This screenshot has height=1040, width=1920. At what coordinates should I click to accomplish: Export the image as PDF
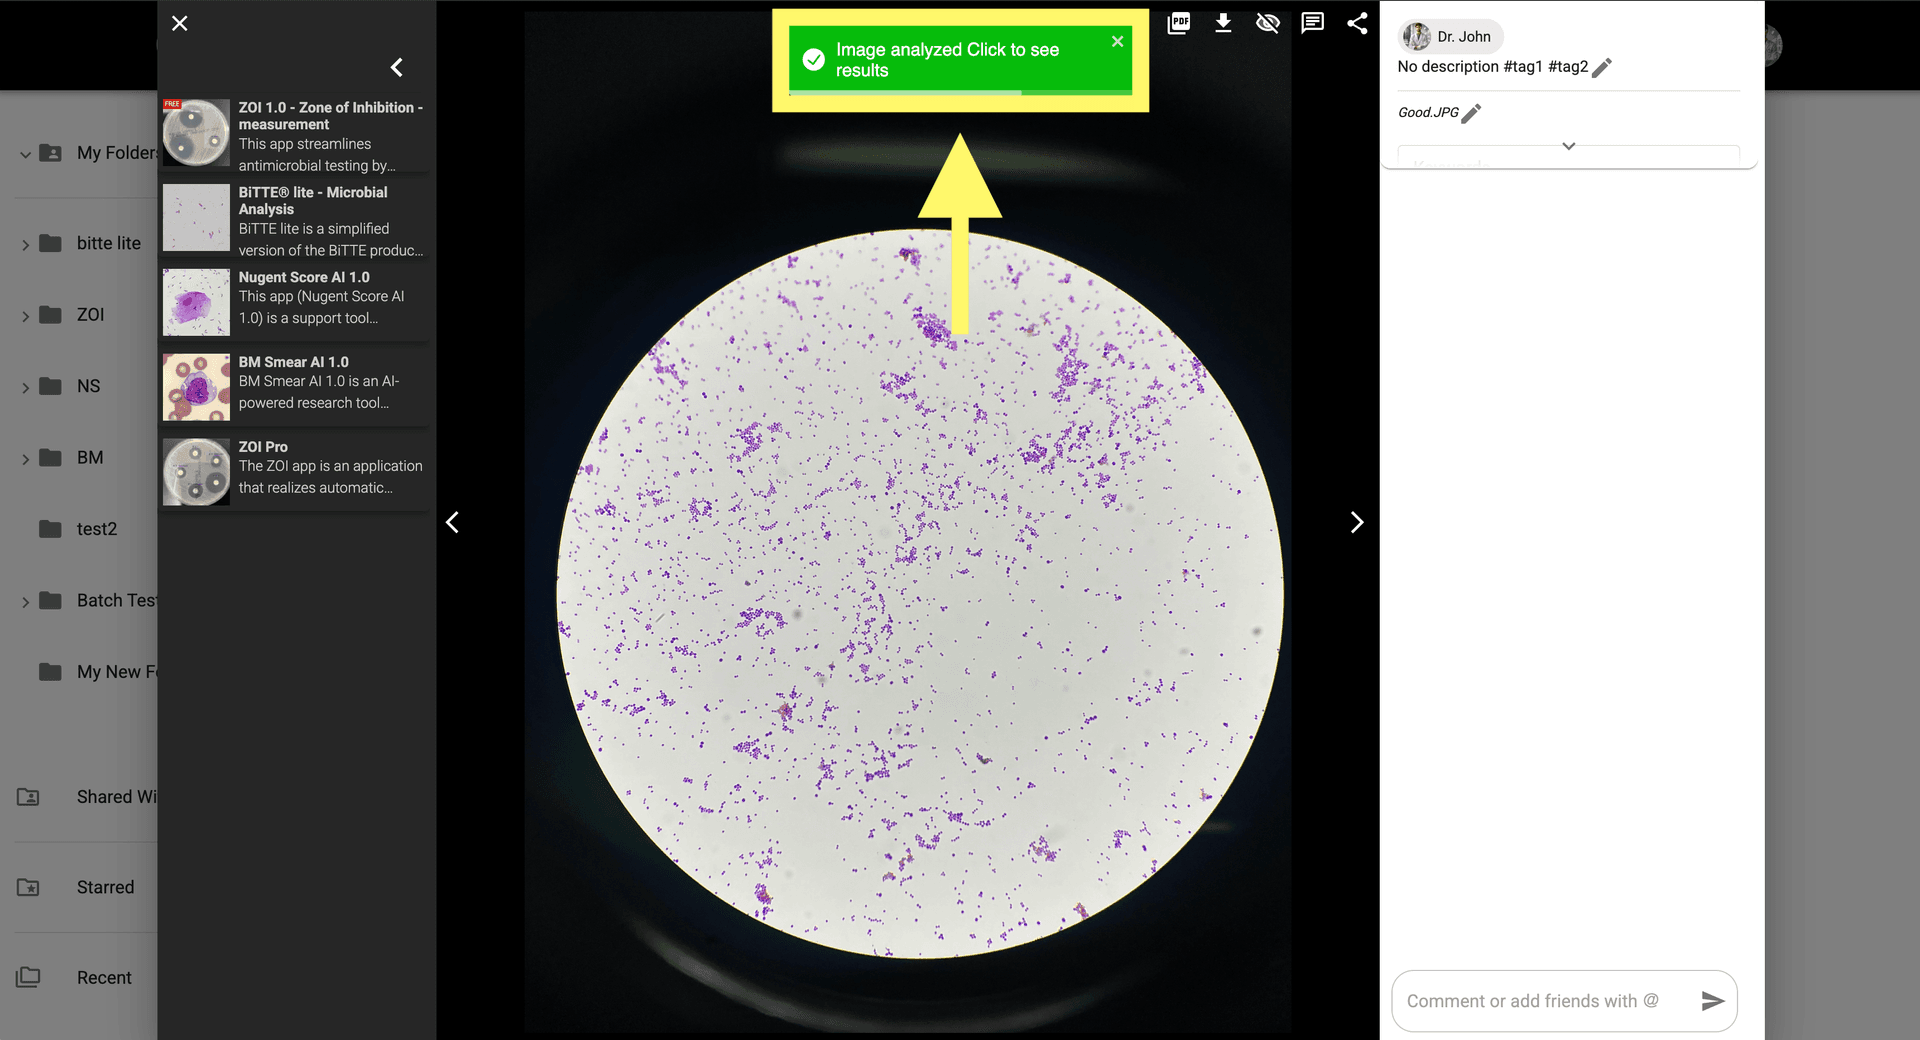coord(1178,22)
